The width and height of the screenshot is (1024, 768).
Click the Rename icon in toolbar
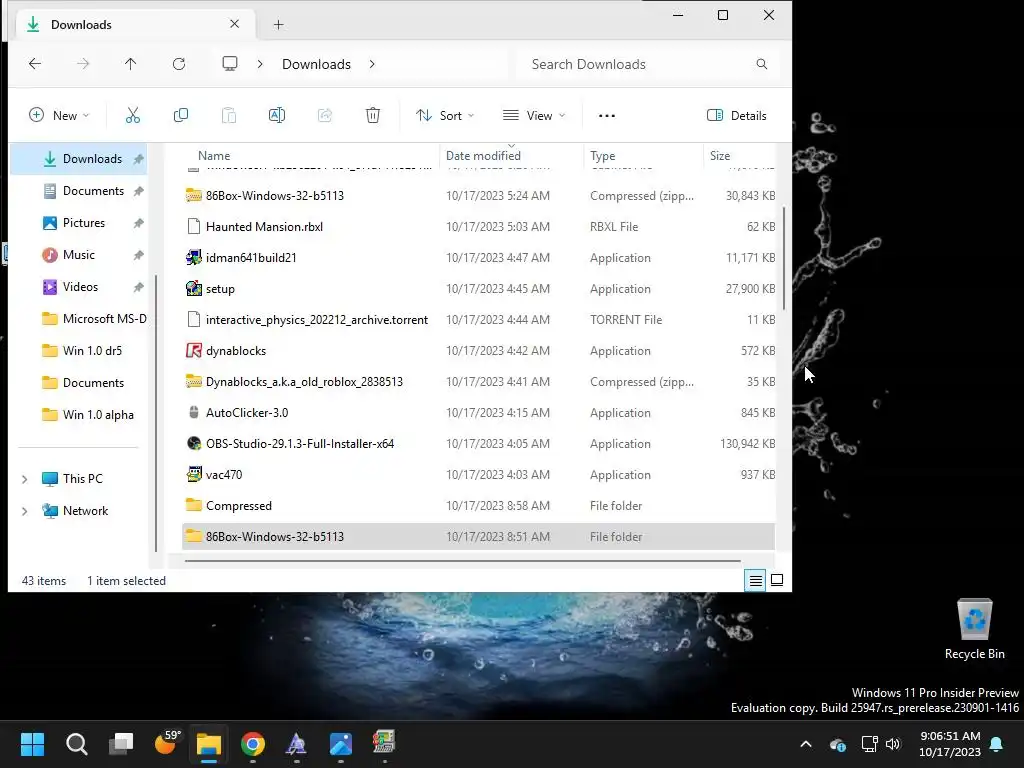277,116
